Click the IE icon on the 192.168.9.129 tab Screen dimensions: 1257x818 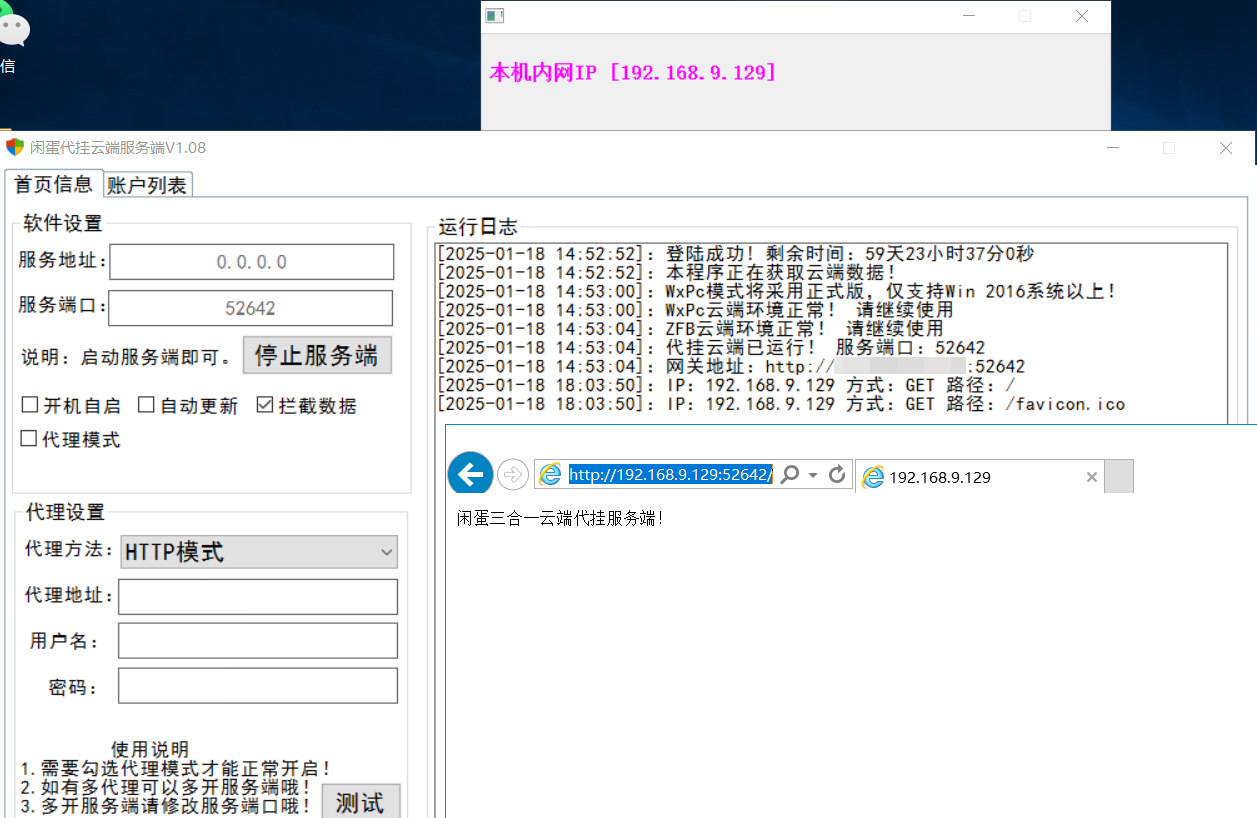pos(873,477)
